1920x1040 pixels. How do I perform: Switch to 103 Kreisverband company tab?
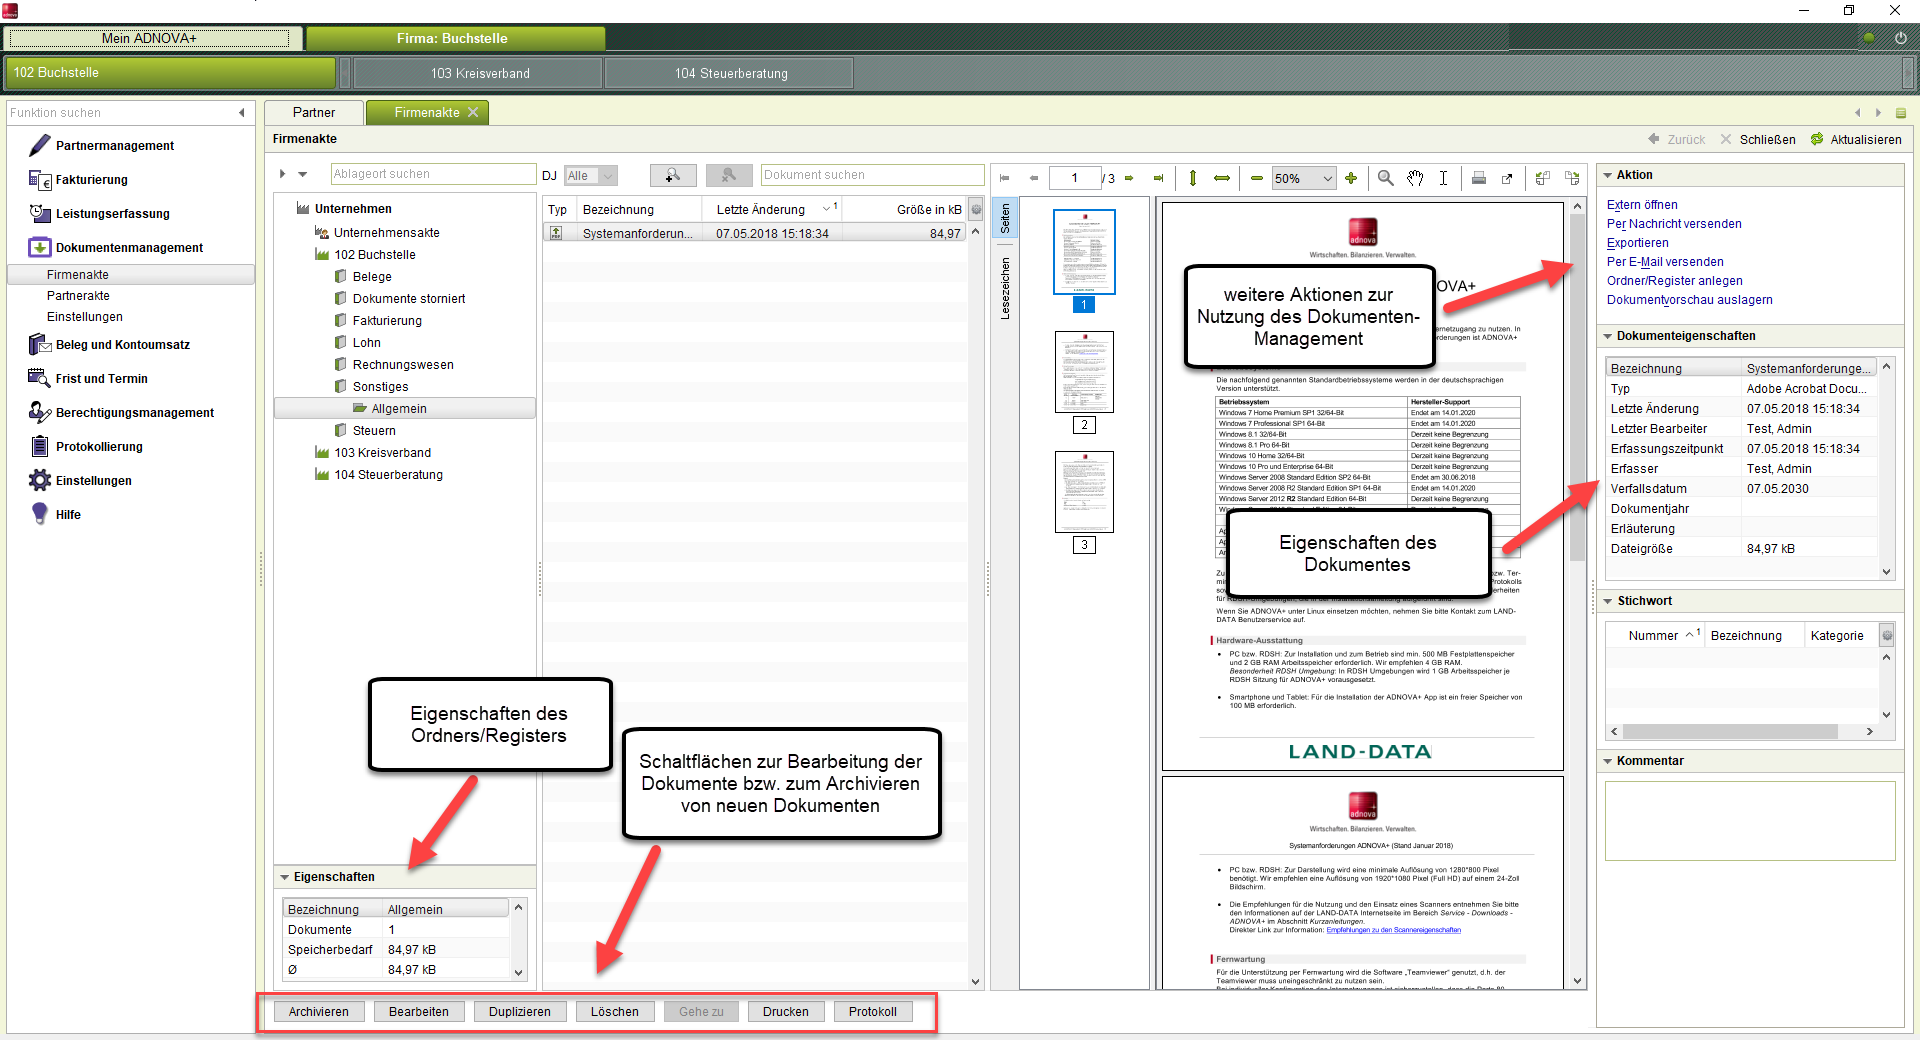(480, 73)
